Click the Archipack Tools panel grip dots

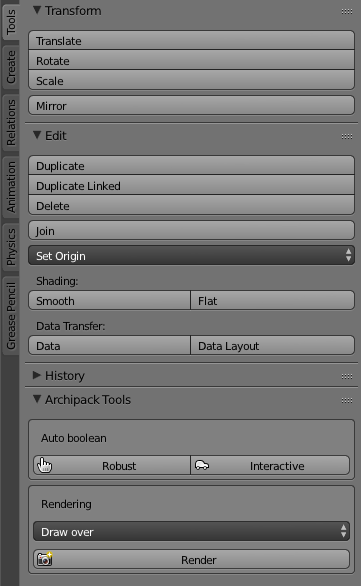click(x=347, y=401)
